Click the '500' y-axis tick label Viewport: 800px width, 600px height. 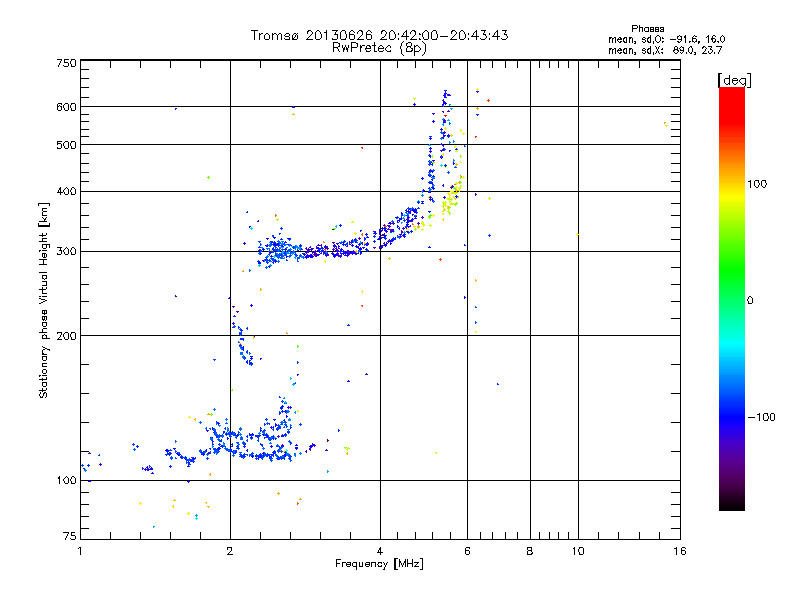tap(66, 145)
